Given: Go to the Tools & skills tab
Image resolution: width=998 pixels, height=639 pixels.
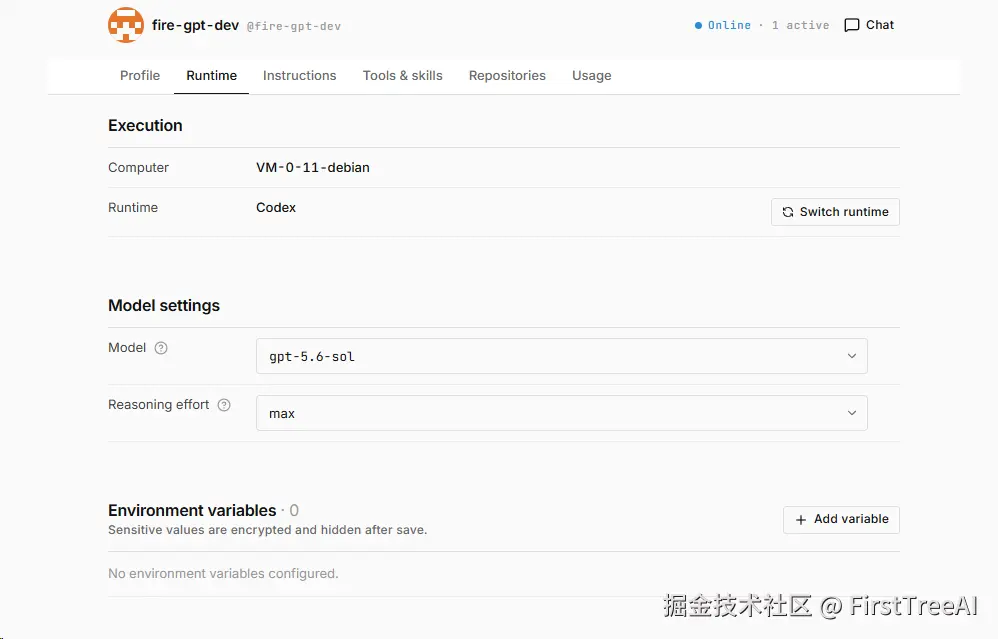Looking at the screenshot, I should [402, 75].
